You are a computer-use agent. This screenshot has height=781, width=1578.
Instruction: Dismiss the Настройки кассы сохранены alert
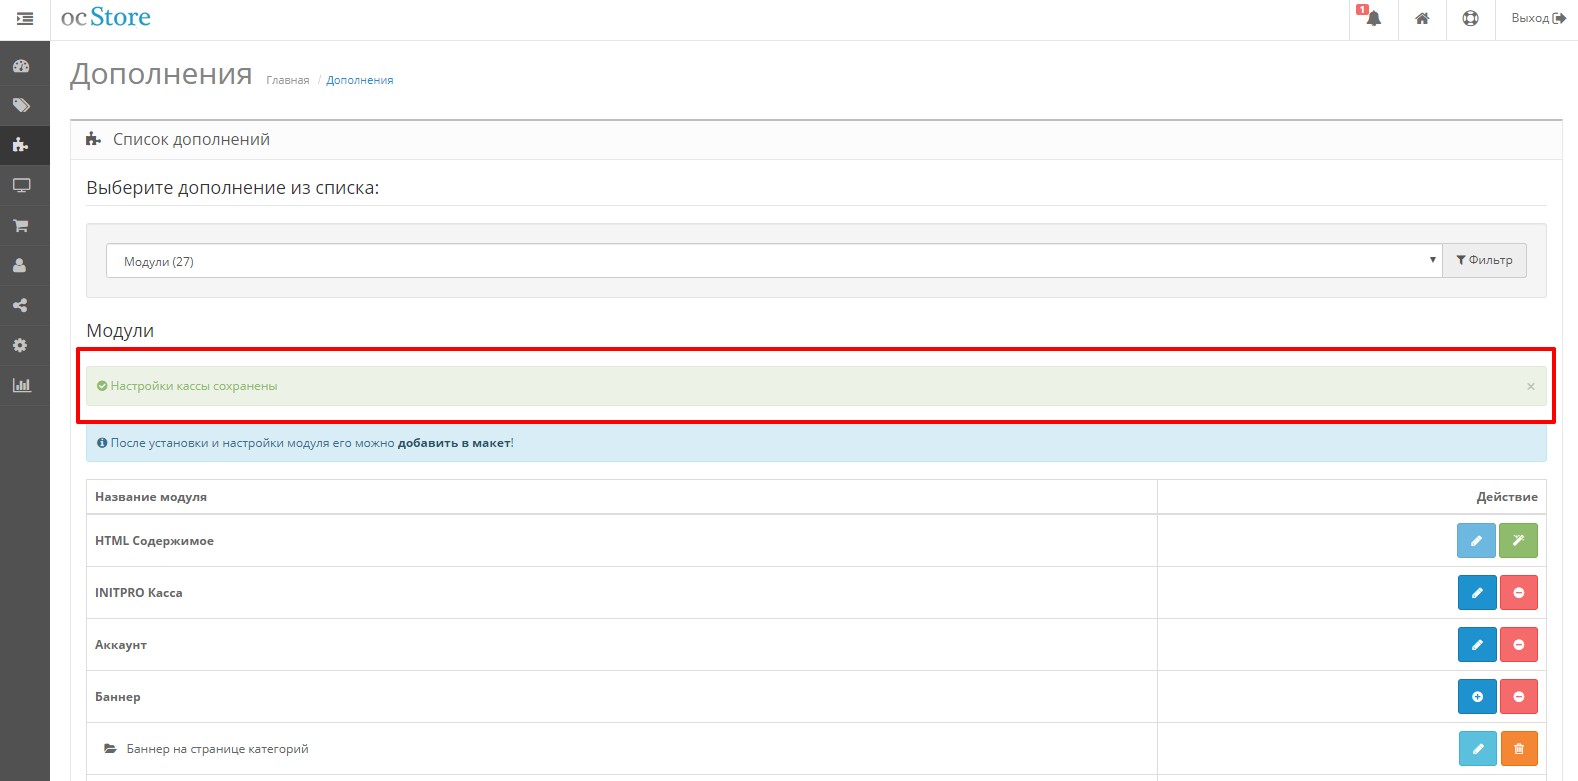tap(1530, 386)
